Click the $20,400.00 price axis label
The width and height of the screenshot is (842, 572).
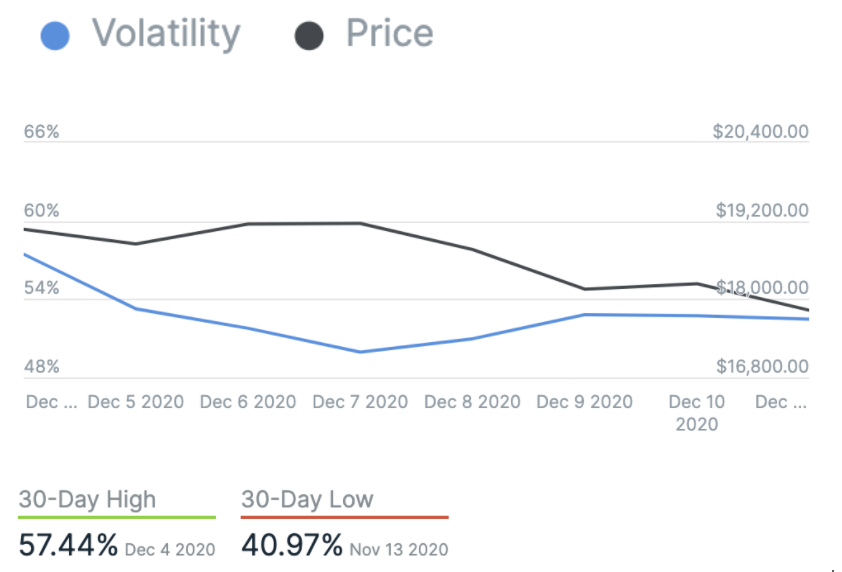(x=760, y=133)
